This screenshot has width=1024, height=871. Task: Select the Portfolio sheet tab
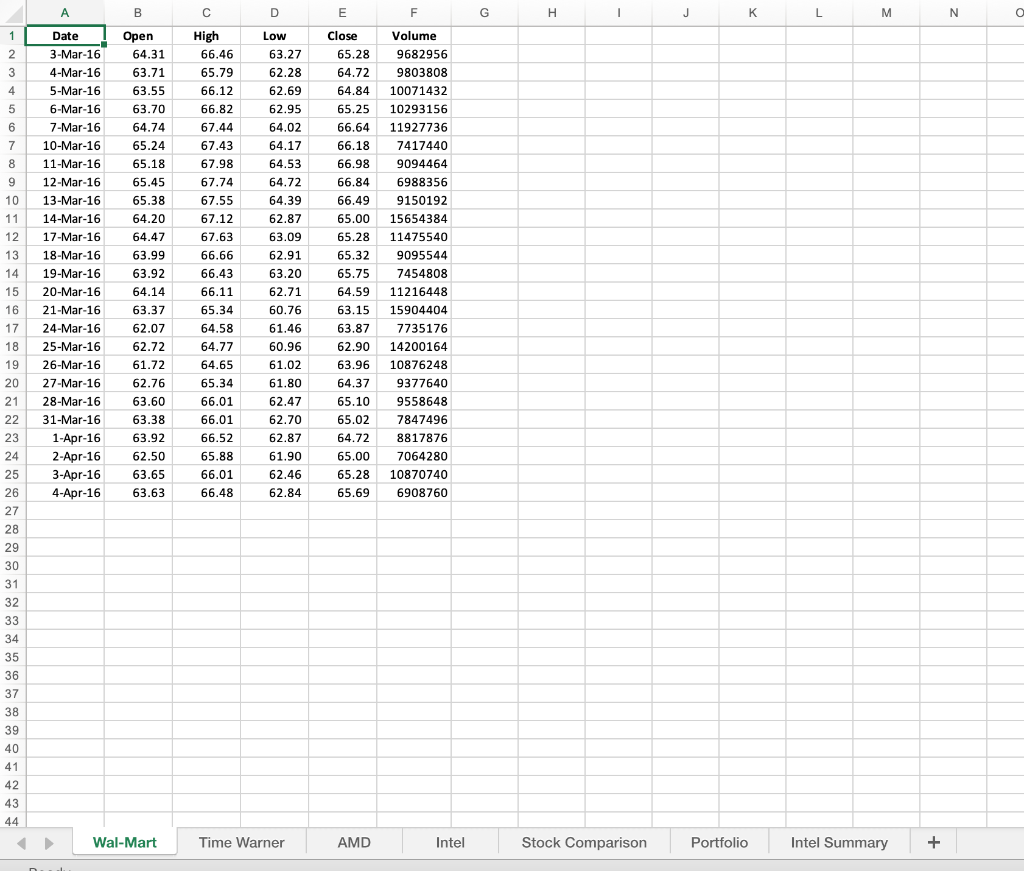coord(719,842)
